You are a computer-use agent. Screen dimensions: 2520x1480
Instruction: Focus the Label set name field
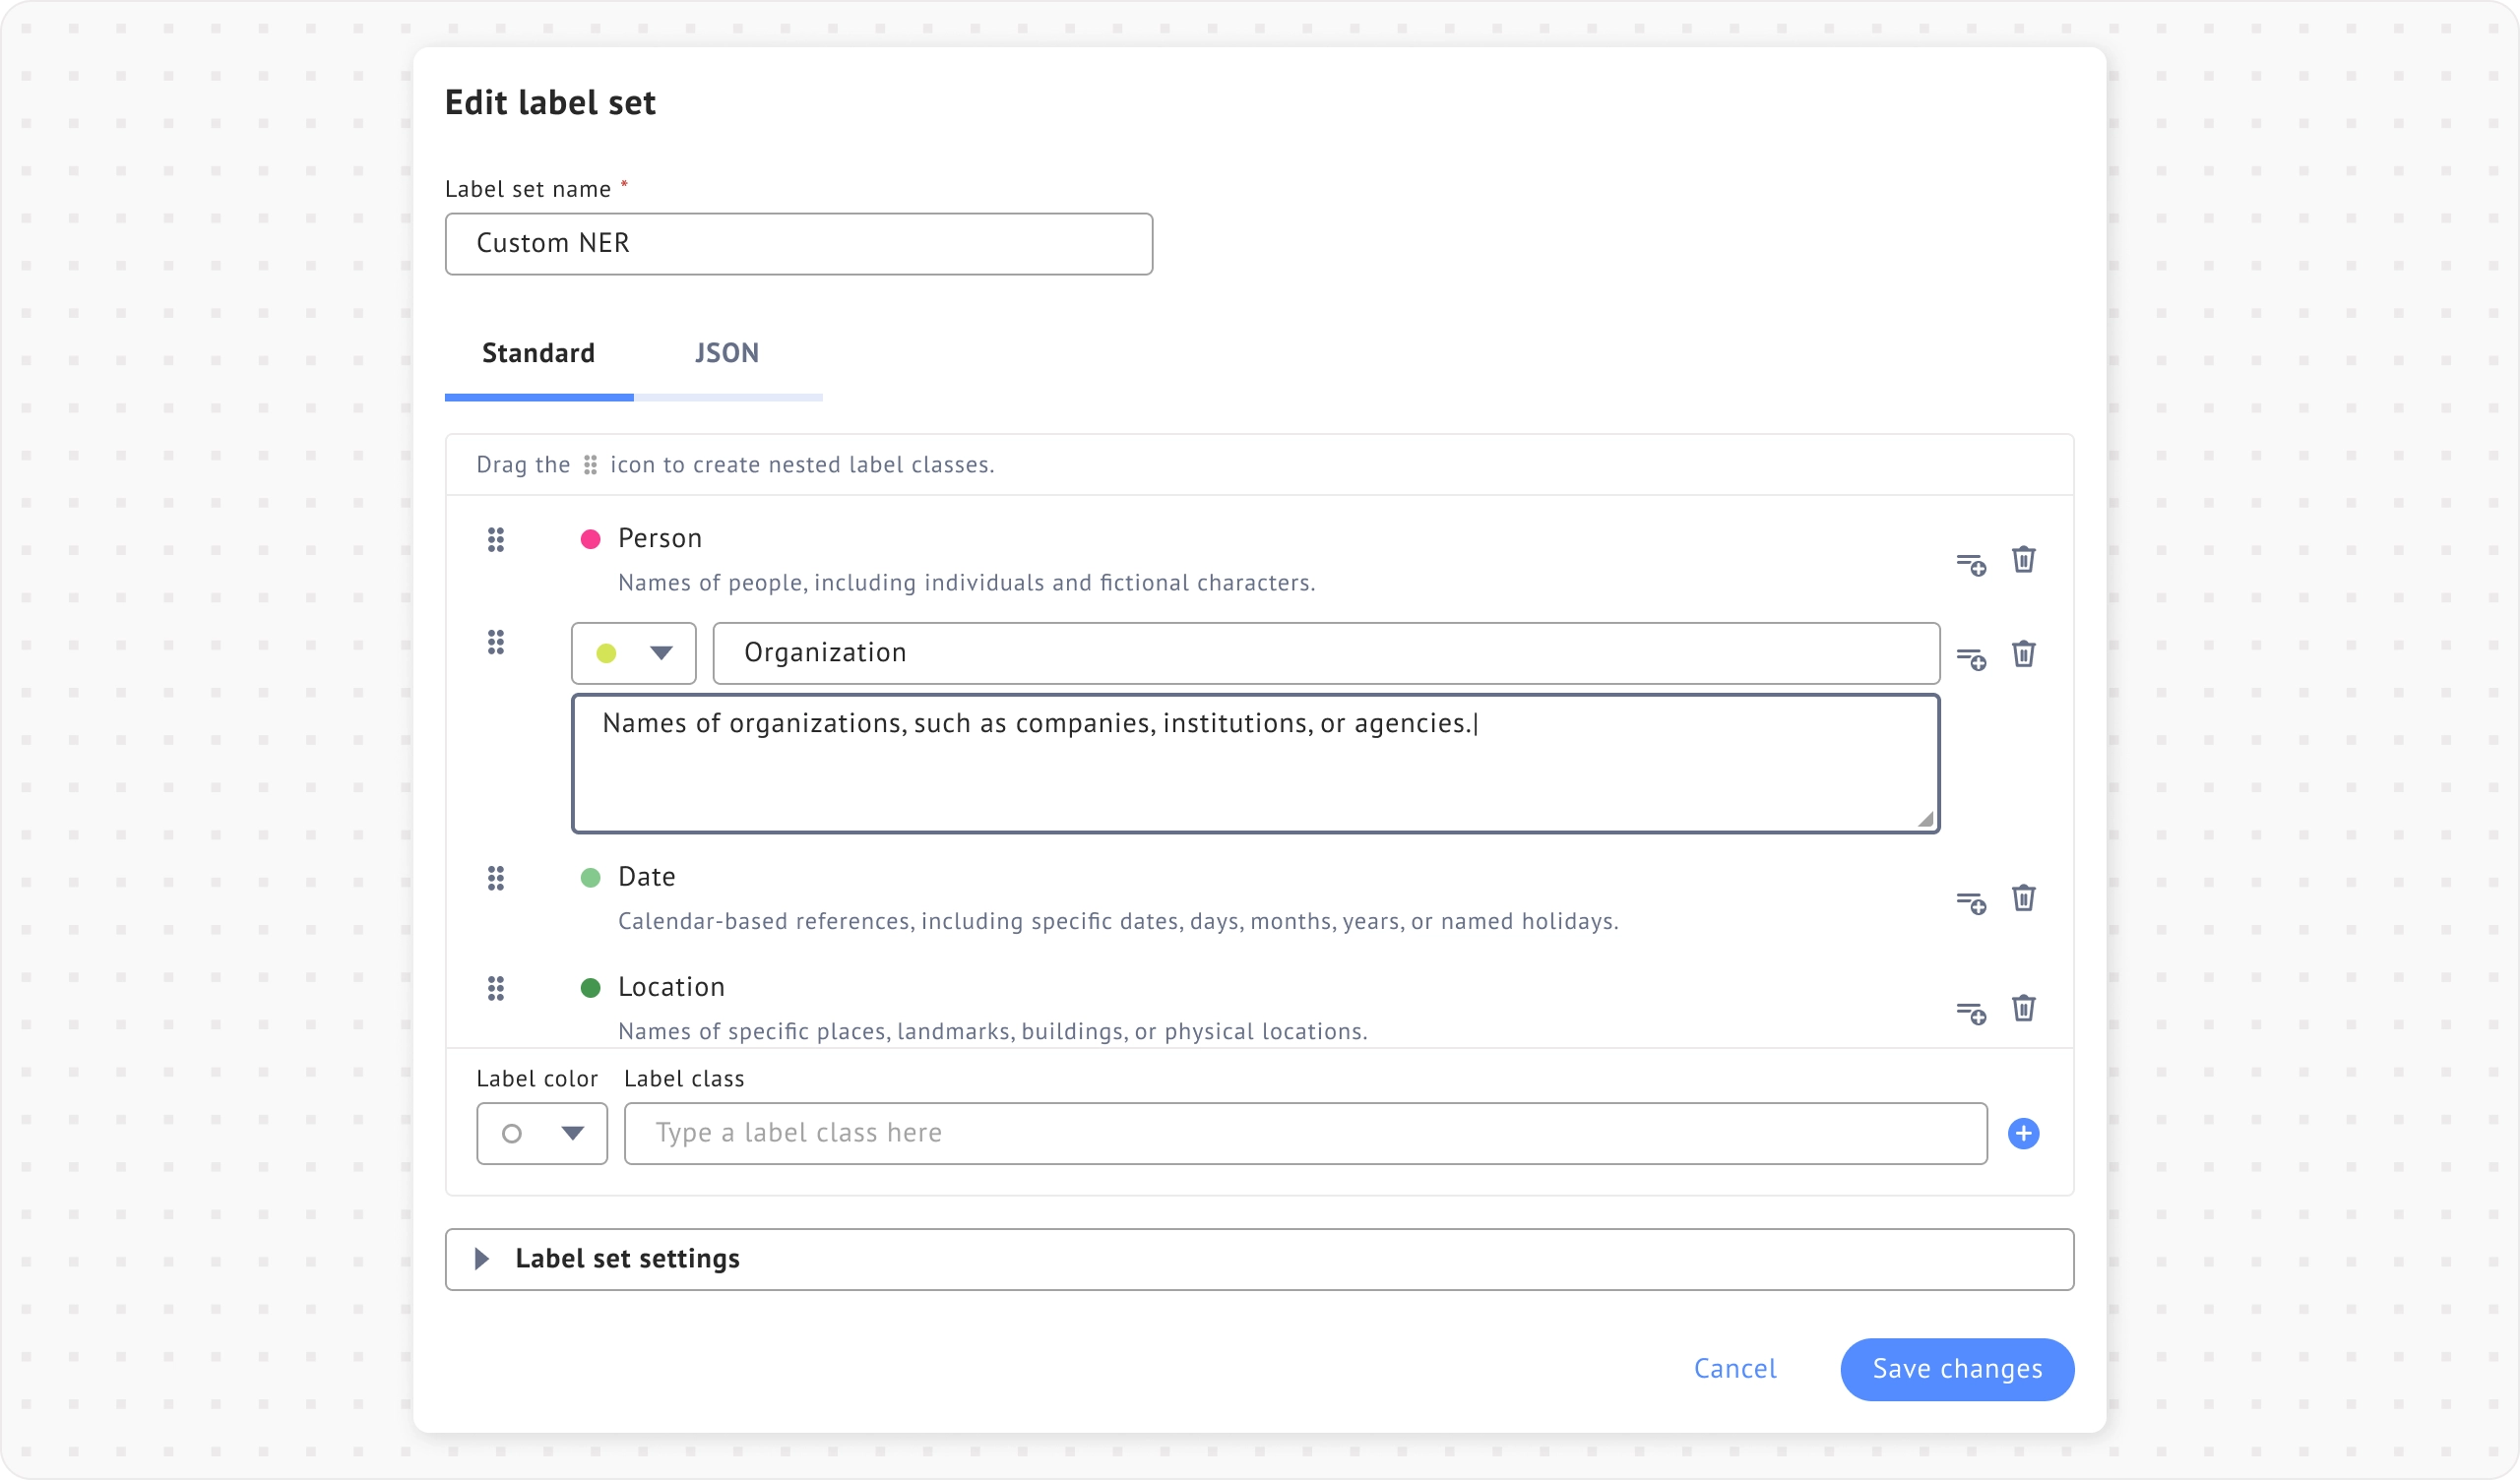click(x=798, y=244)
